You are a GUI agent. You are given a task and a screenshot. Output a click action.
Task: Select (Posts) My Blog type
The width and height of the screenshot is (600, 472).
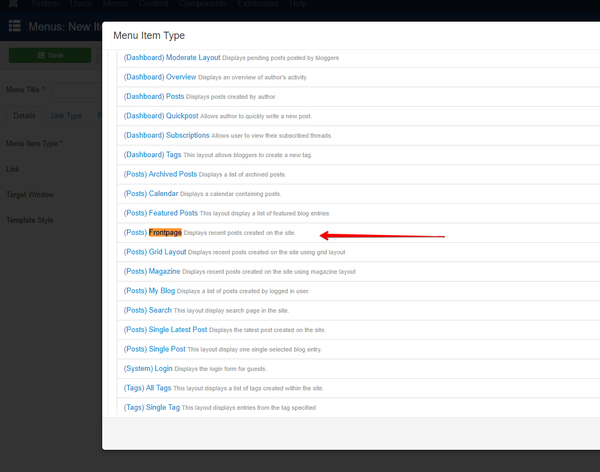coord(149,291)
